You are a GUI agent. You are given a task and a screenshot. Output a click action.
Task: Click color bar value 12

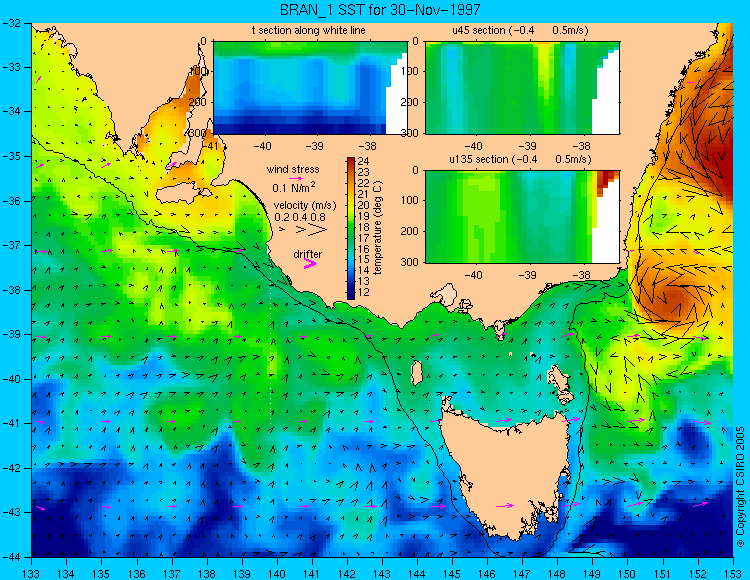pyautogui.click(x=364, y=293)
